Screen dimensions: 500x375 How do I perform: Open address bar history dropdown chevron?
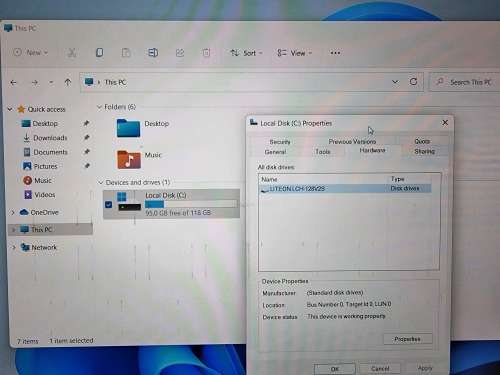395,82
